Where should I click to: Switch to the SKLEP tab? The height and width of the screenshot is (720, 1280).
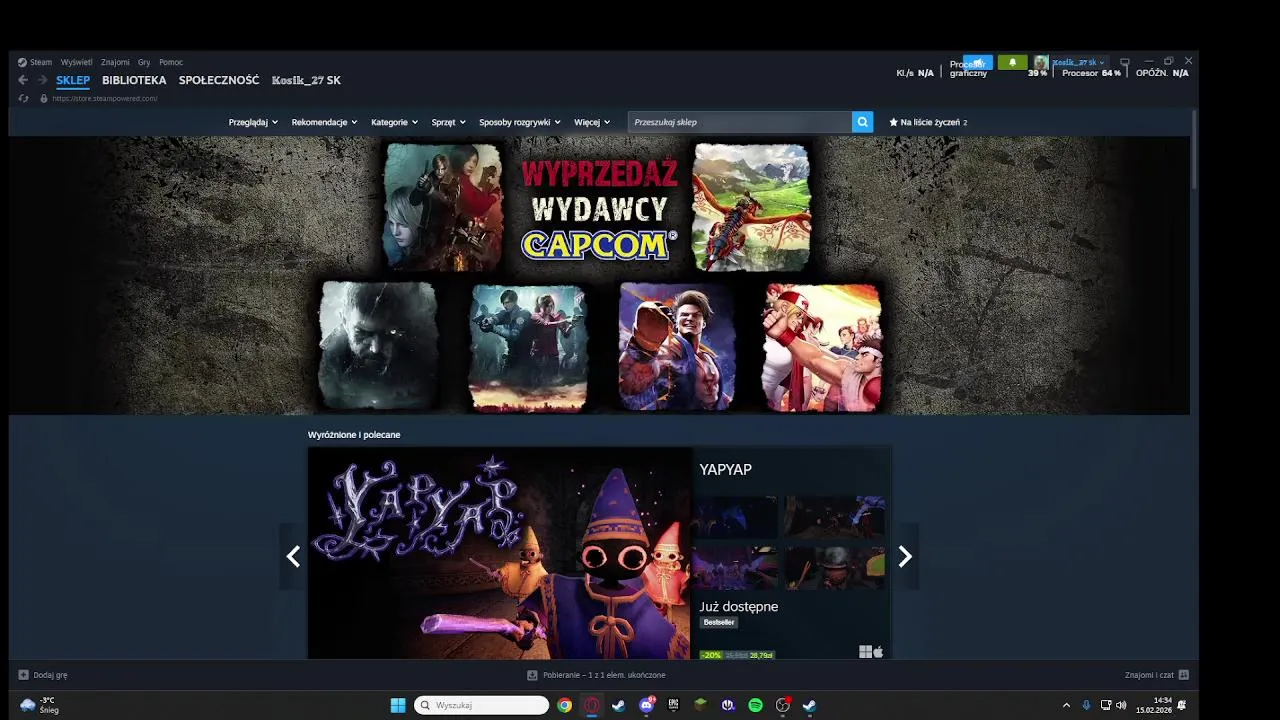pyautogui.click(x=73, y=80)
